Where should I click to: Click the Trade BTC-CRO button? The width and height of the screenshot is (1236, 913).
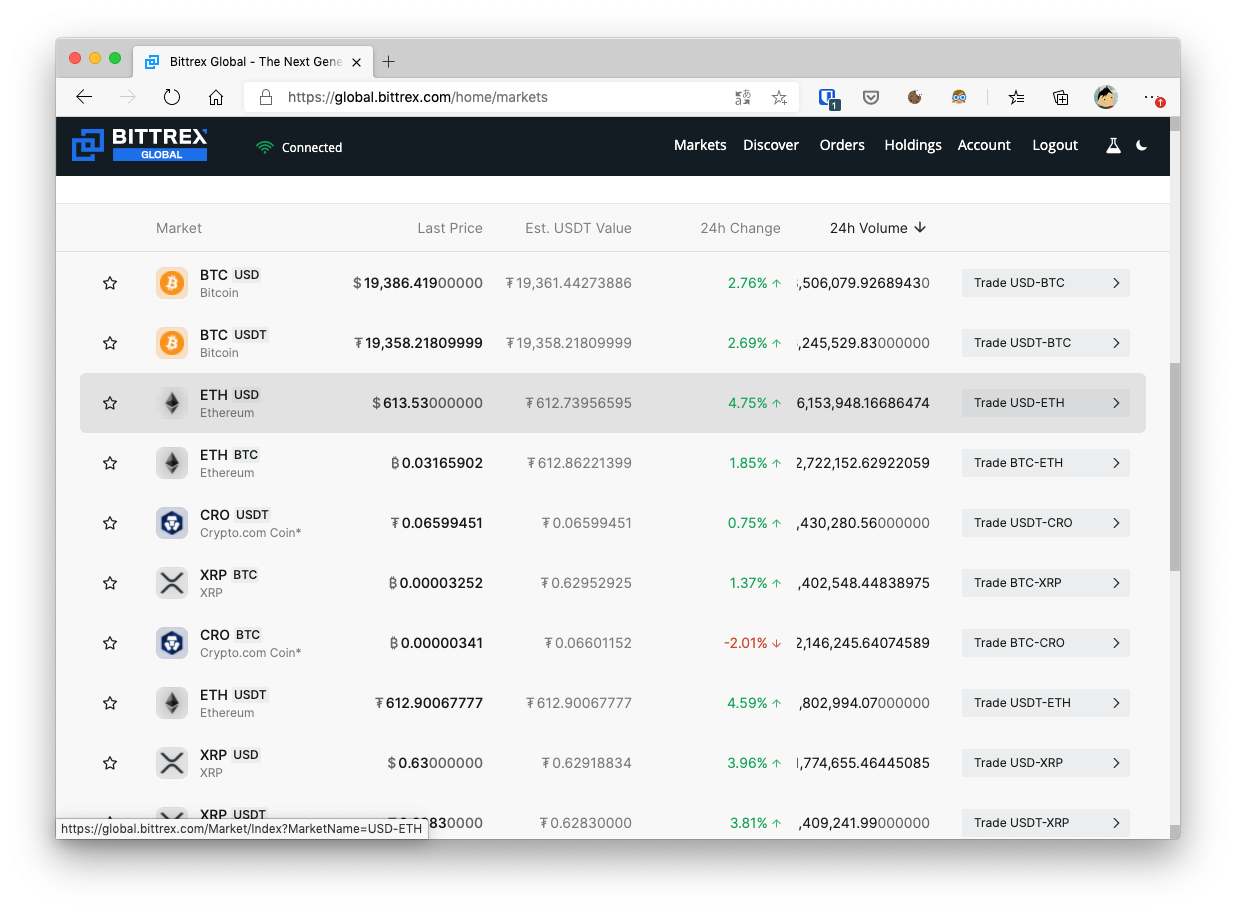tap(1046, 643)
